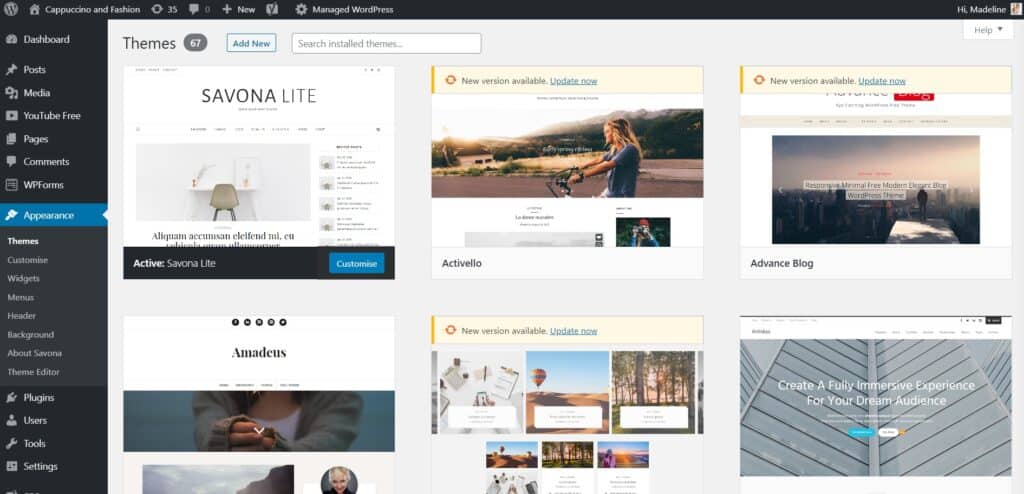The image size is (1024, 494).
Task: Select the Activello theme screenshot
Action: point(568,170)
